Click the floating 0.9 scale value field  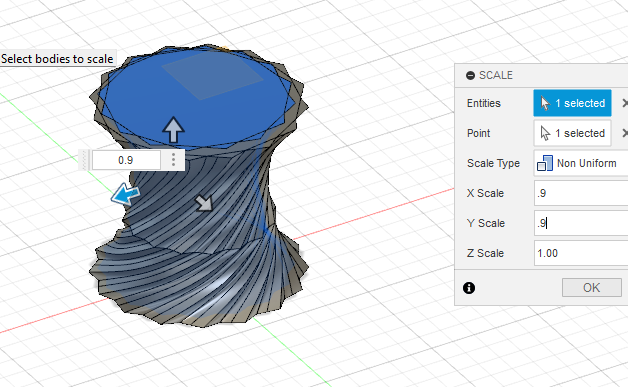tap(126, 160)
